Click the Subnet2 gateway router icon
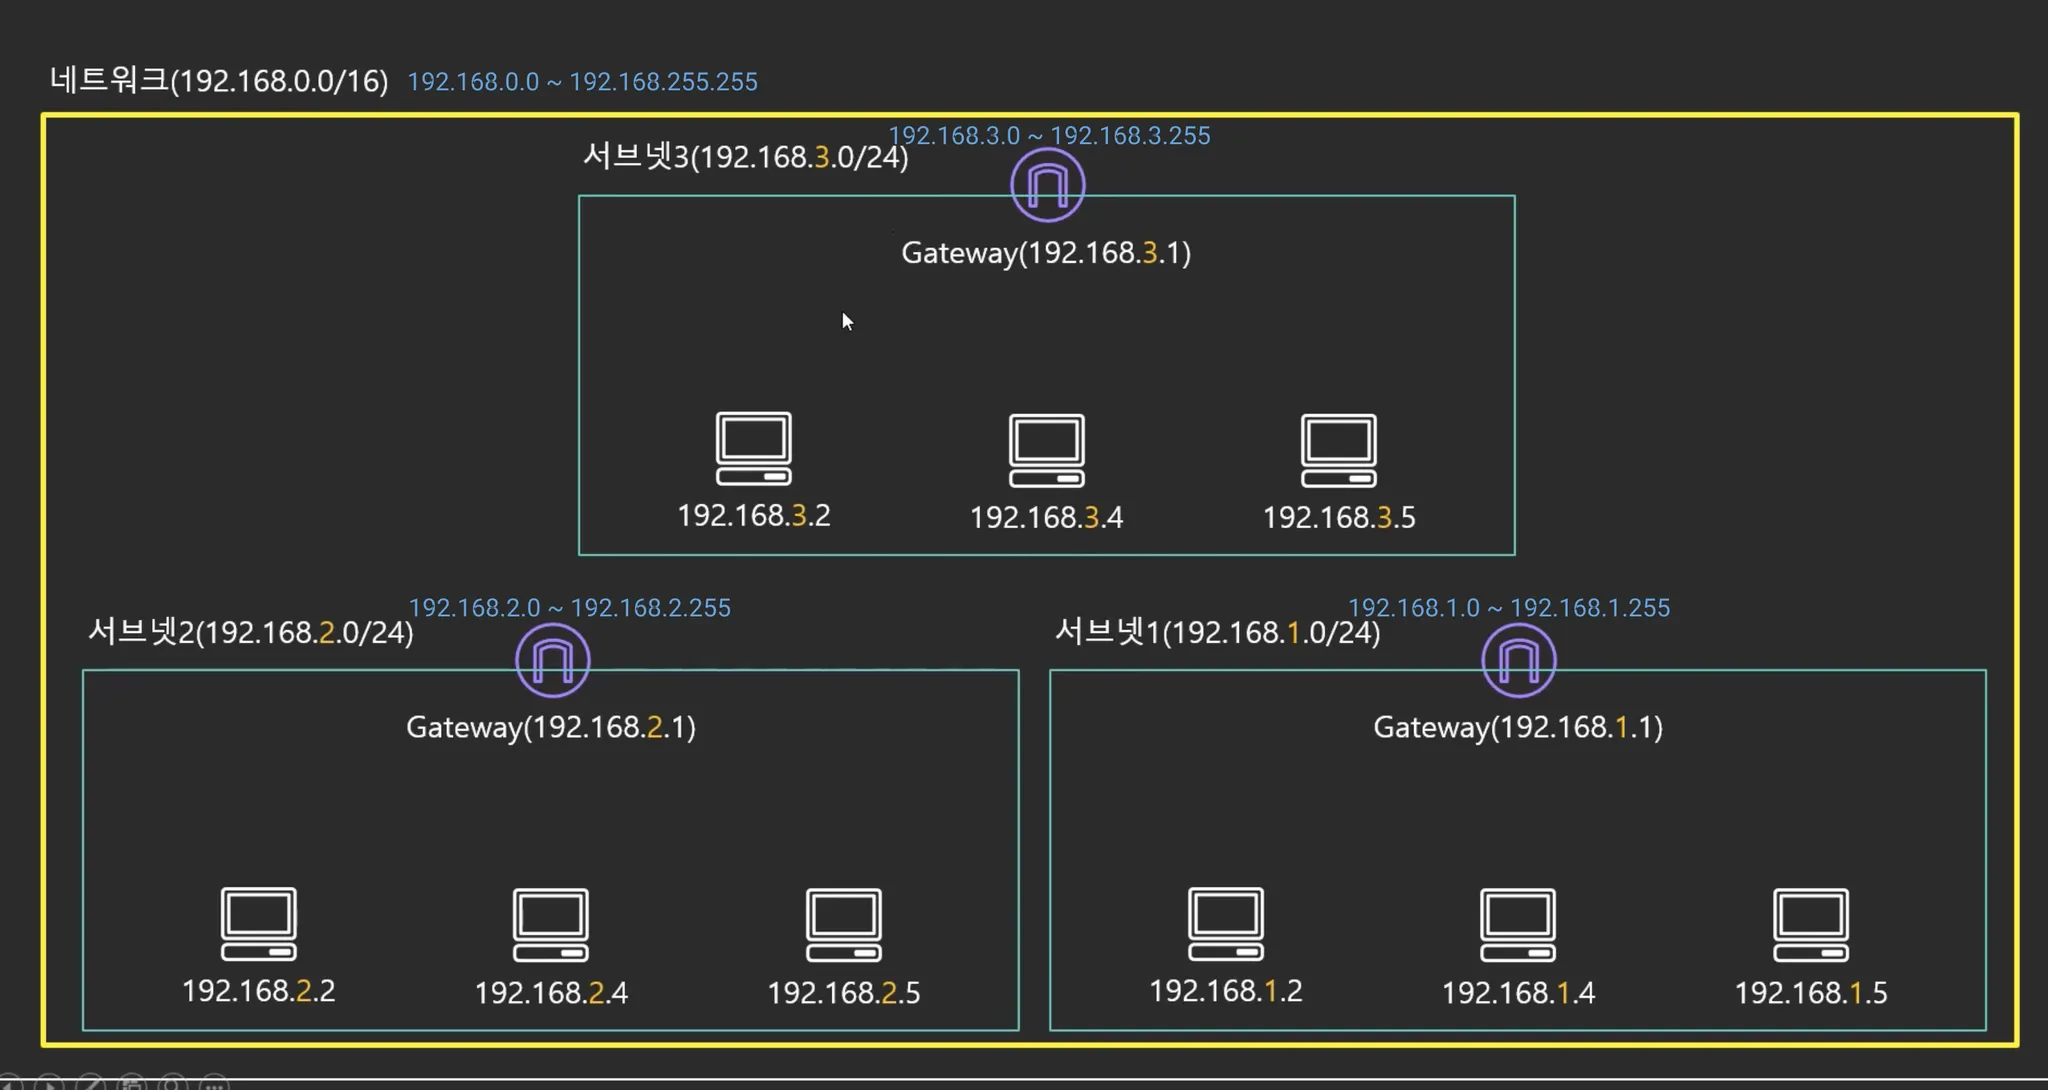This screenshot has width=2048, height=1090. [552, 660]
